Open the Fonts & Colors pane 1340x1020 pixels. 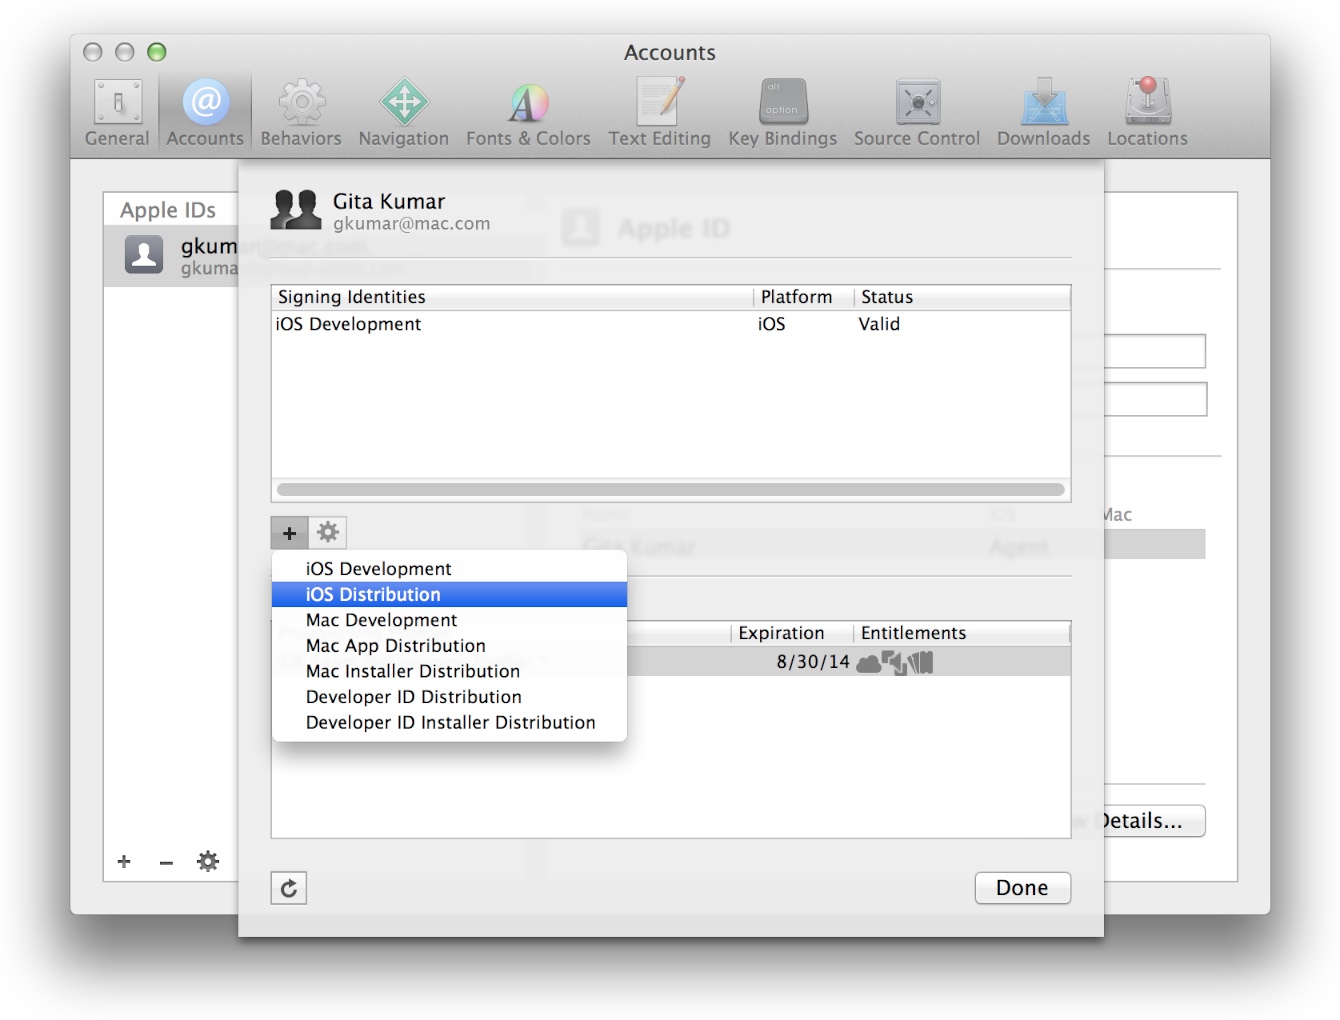pyautogui.click(x=528, y=114)
